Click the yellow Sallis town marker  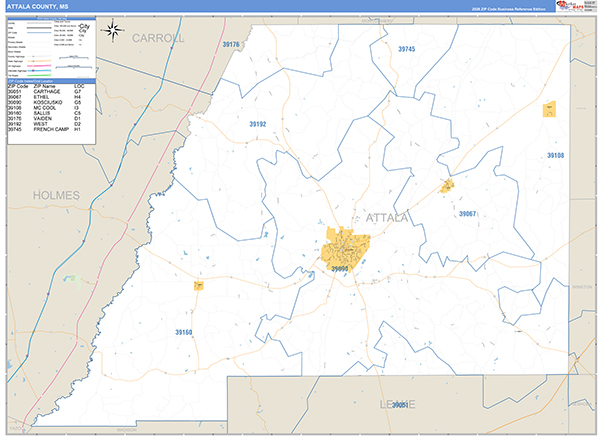point(199,286)
